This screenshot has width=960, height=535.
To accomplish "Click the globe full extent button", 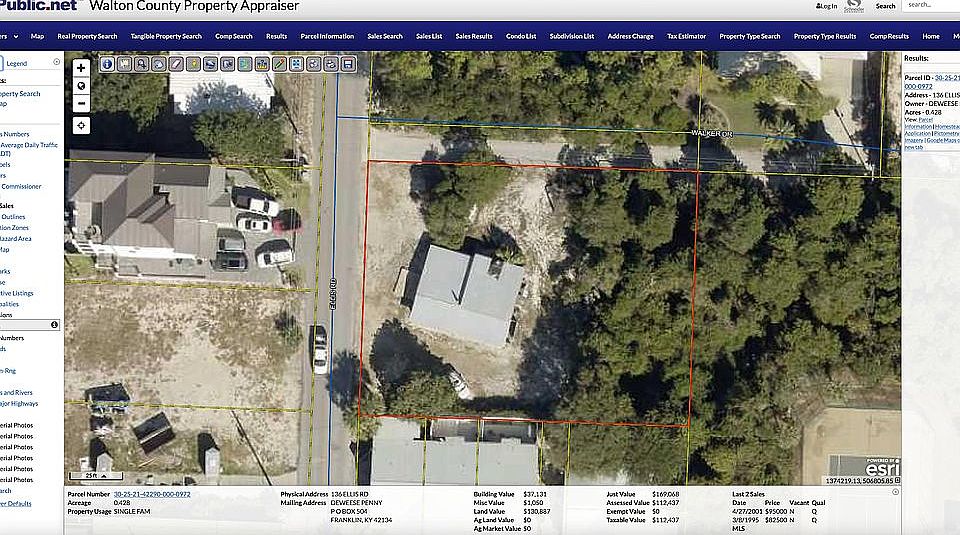I will pyautogui.click(x=81, y=85).
